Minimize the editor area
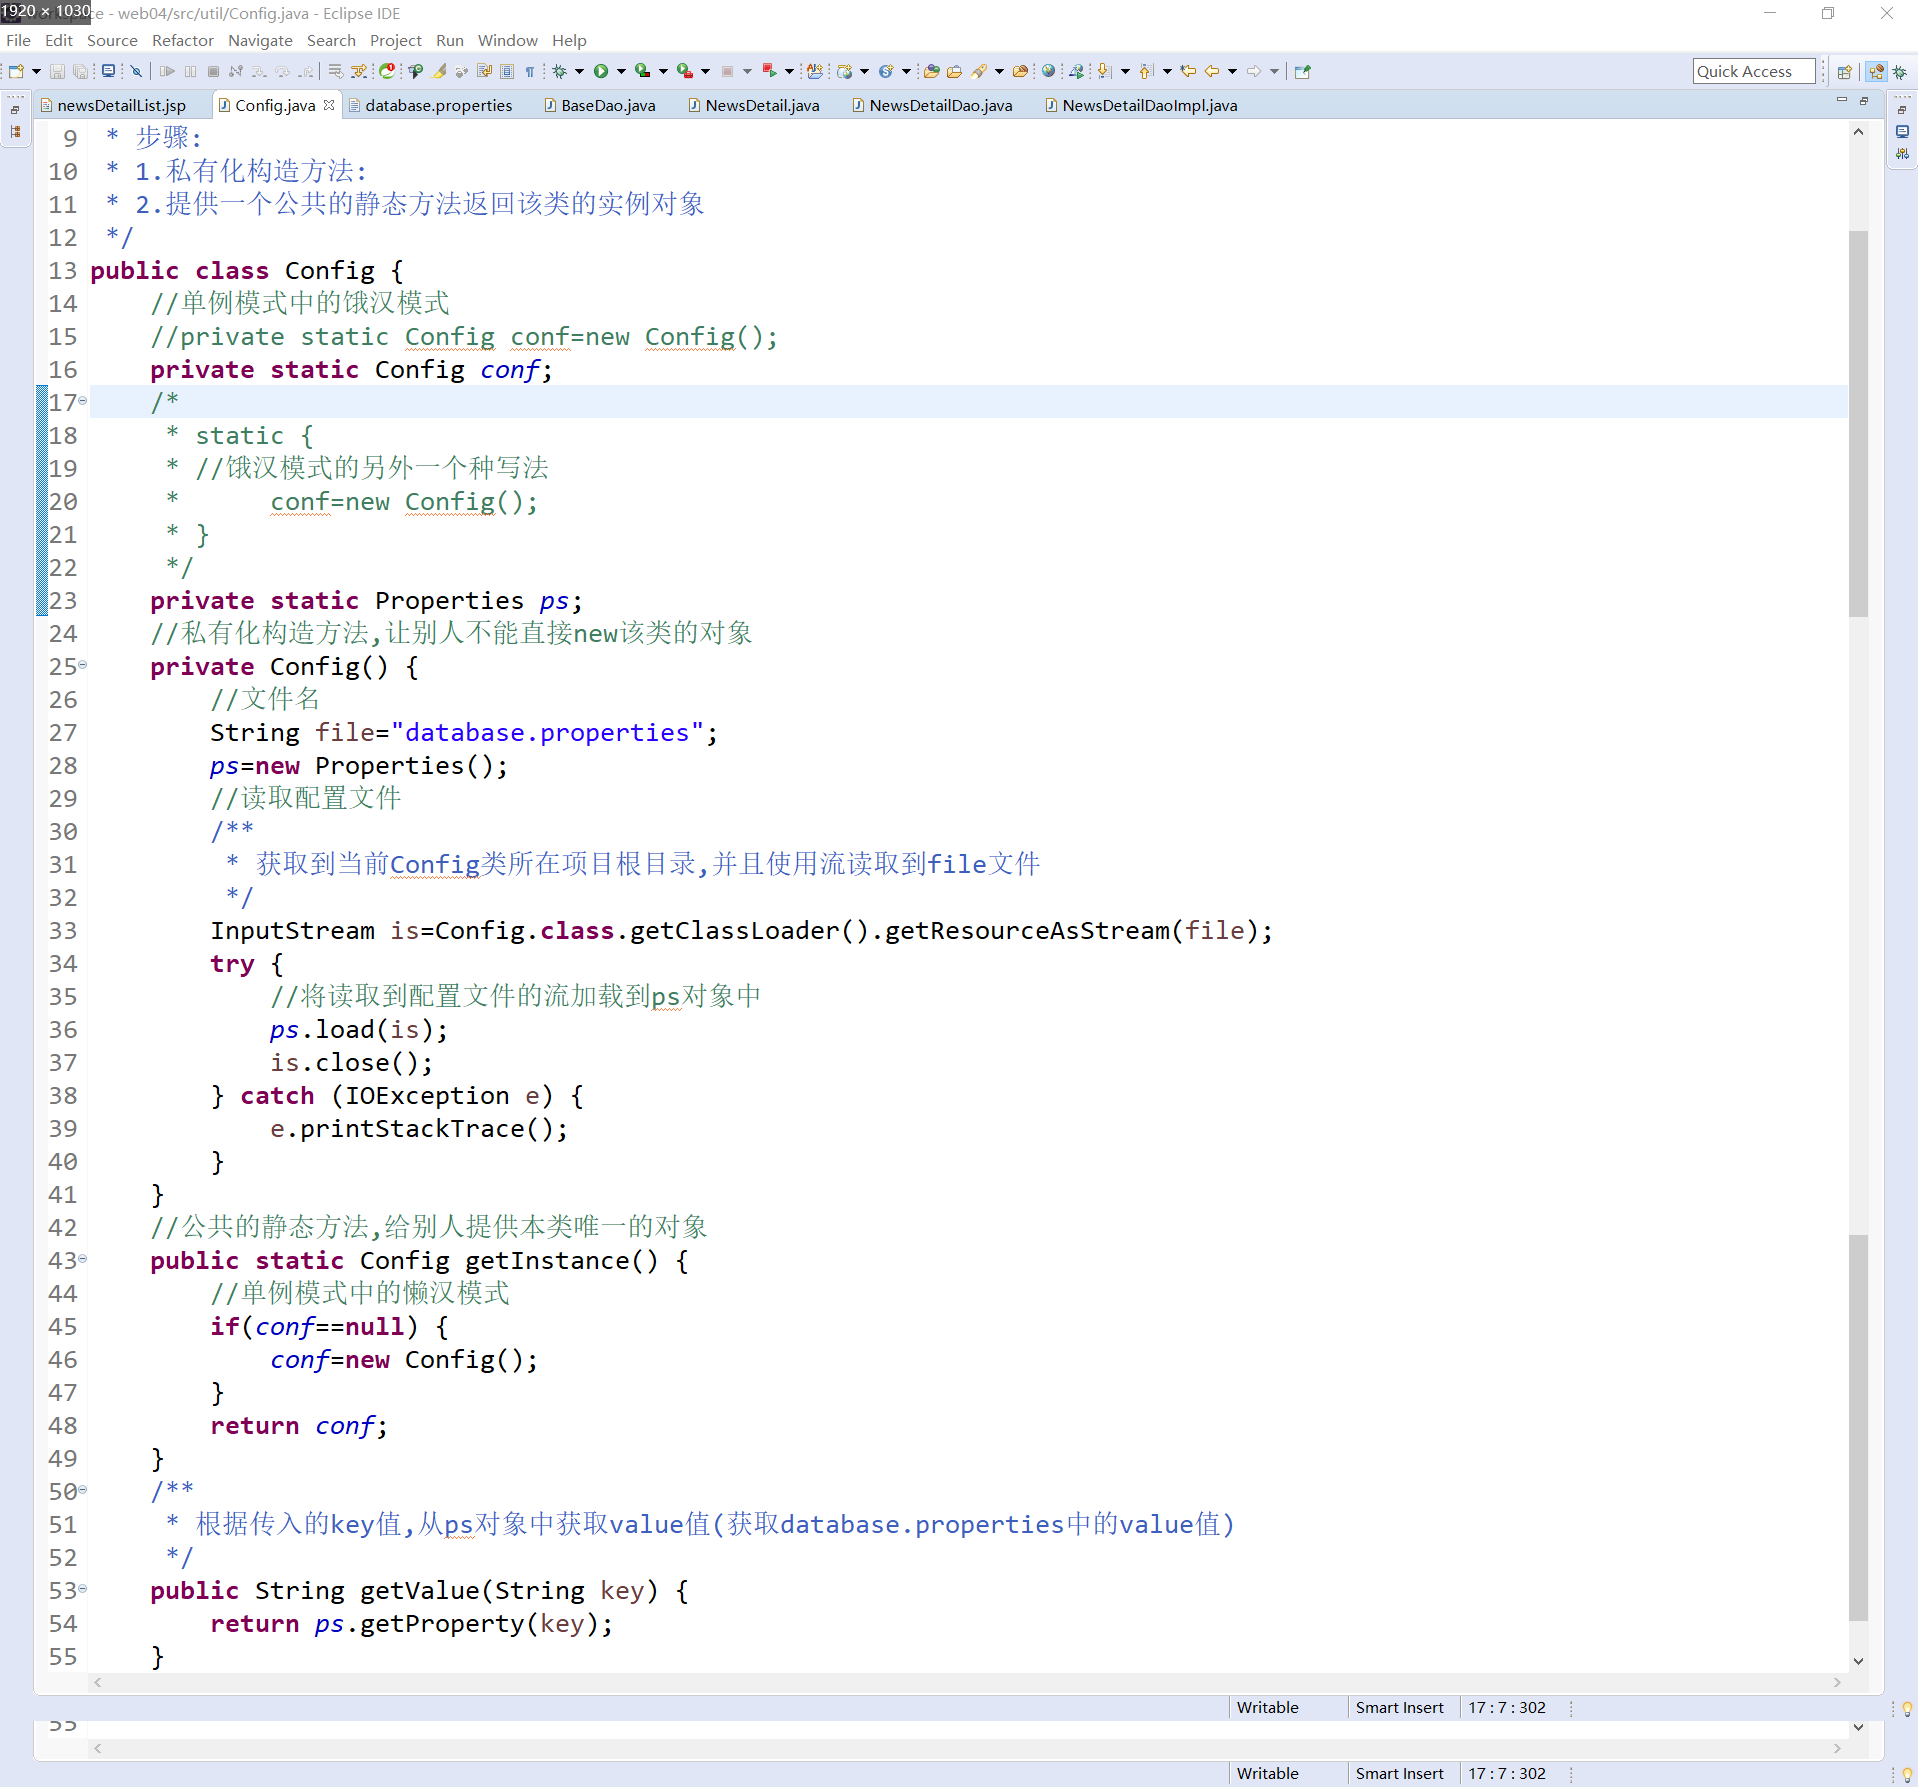This screenshot has width=1918, height=1787. (x=1842, y=101)
